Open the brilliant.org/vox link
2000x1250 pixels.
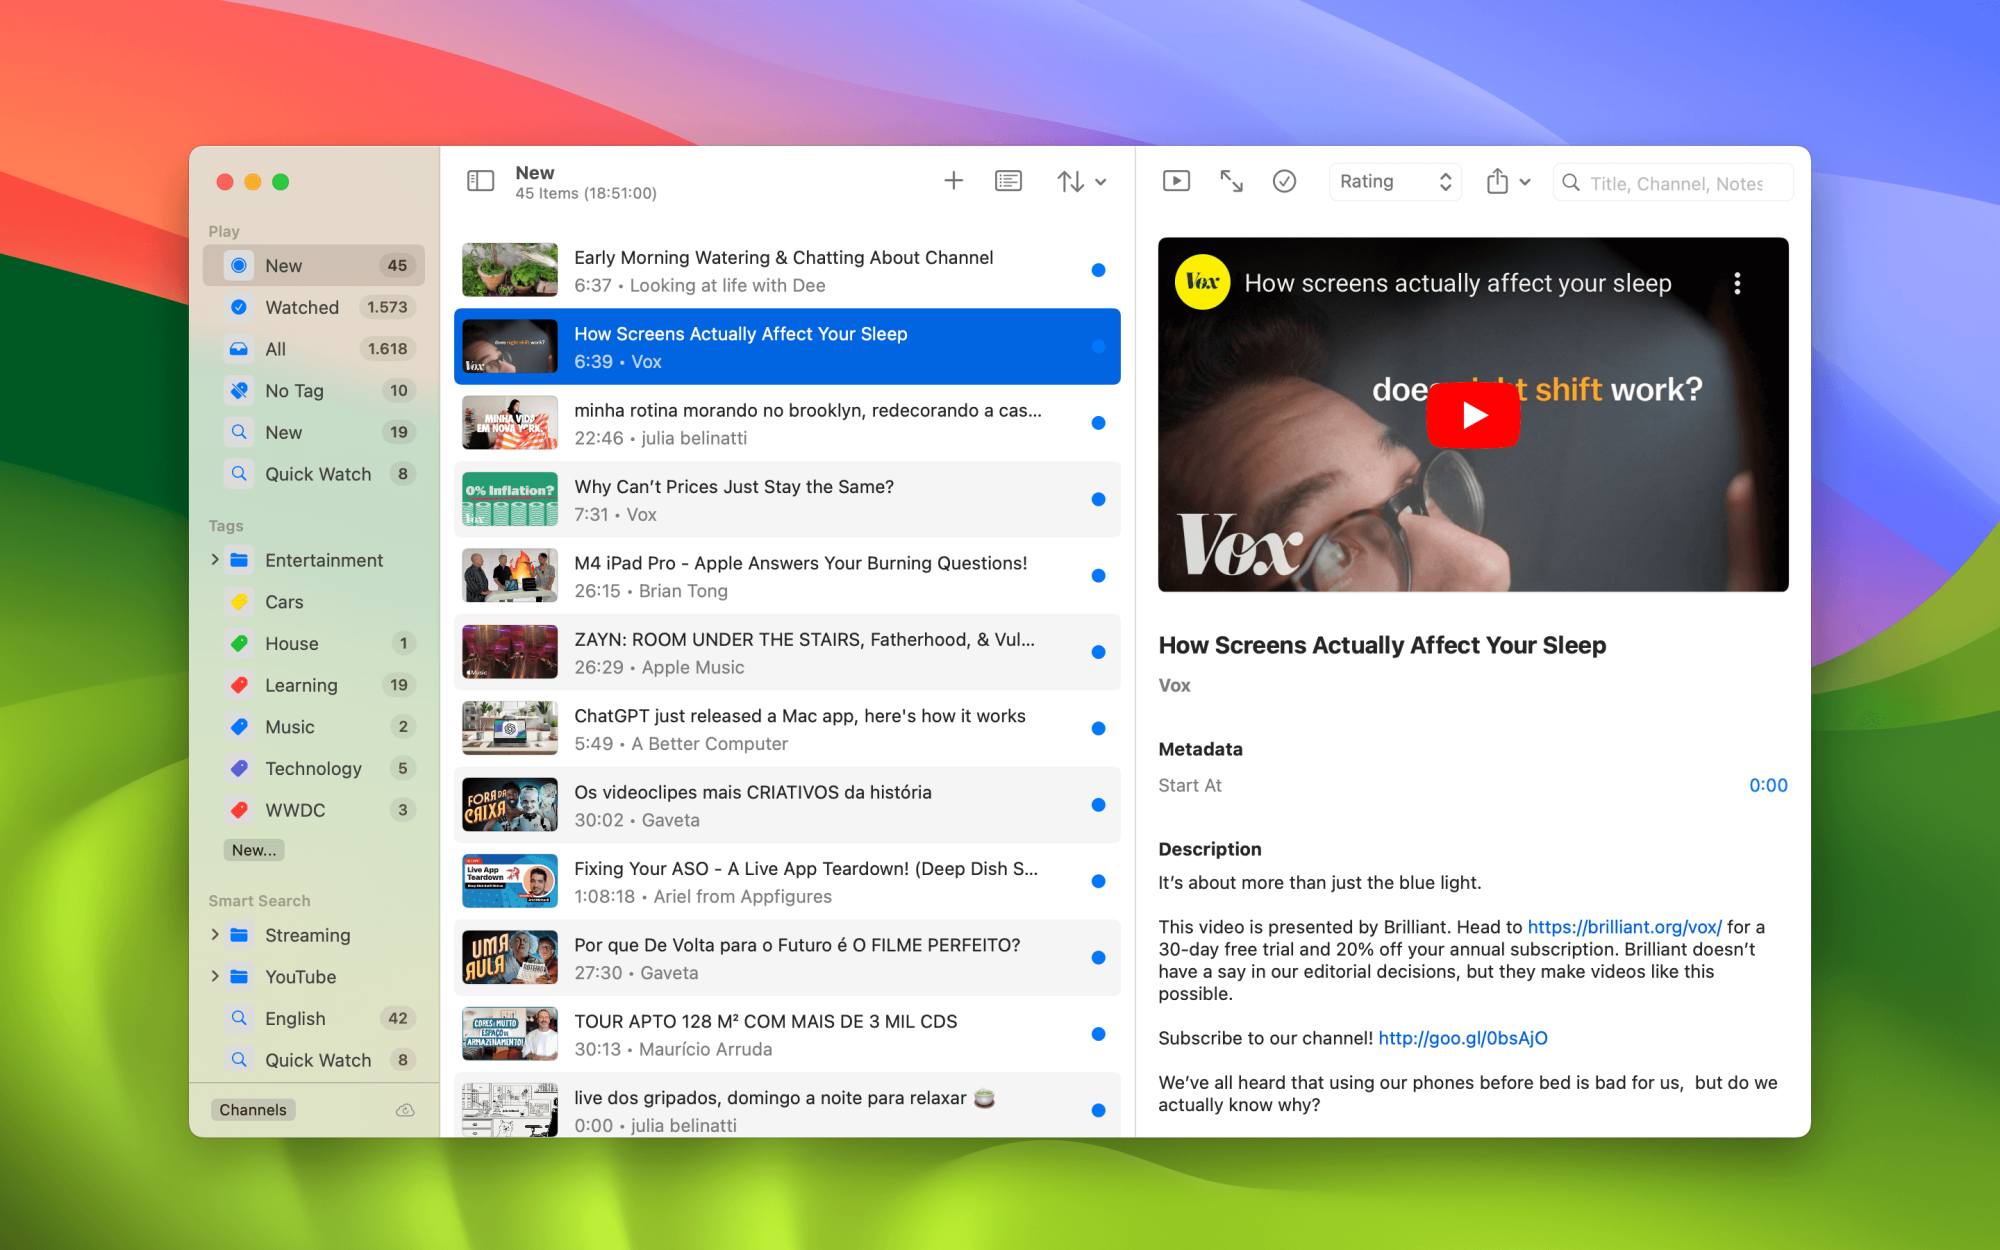tap(1624, 927)
